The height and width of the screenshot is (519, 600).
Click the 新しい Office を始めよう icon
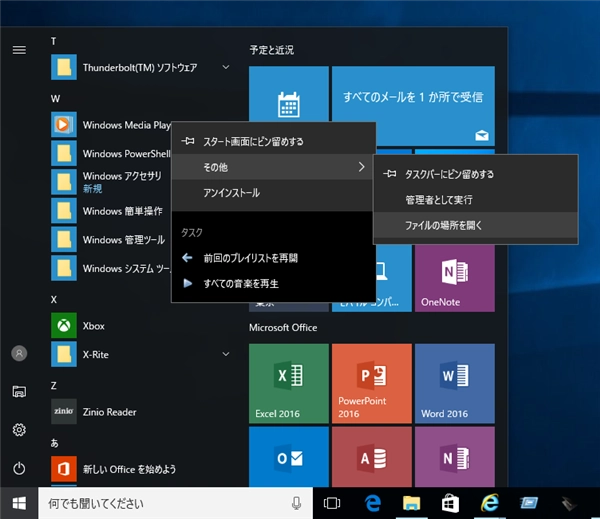point(64,469)
